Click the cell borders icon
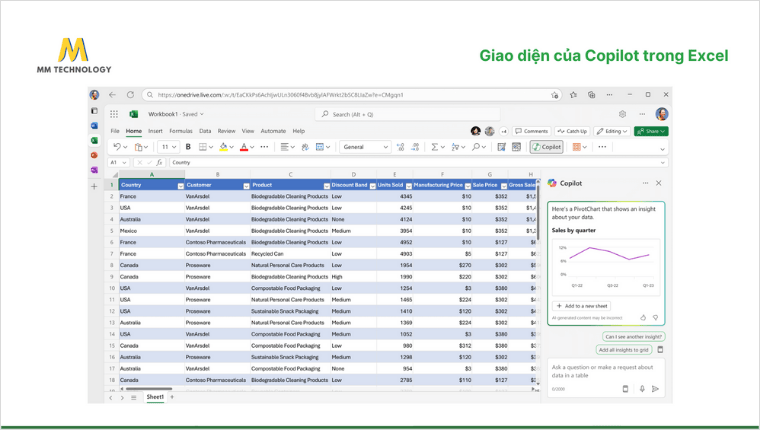 [x=203, y=147]
